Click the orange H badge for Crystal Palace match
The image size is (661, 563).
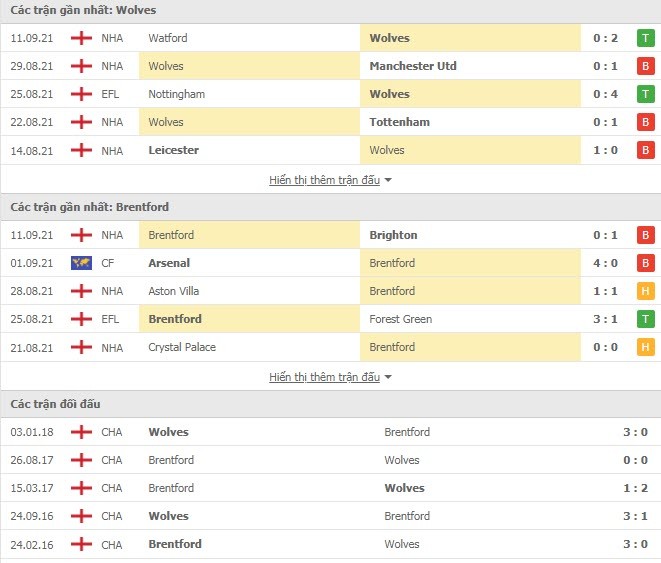[645, 347]
